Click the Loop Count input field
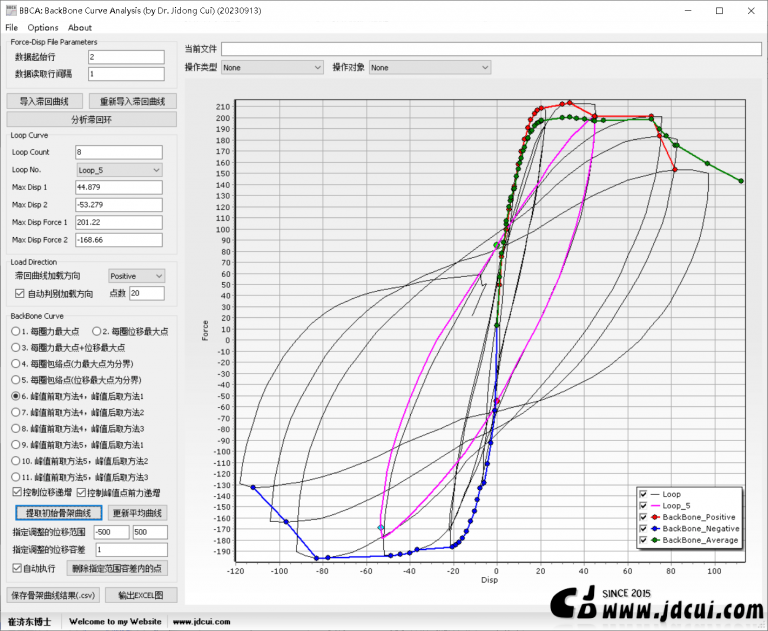This screenshot has width=768, height=631. pyautogui.click(x=118, y=153)
